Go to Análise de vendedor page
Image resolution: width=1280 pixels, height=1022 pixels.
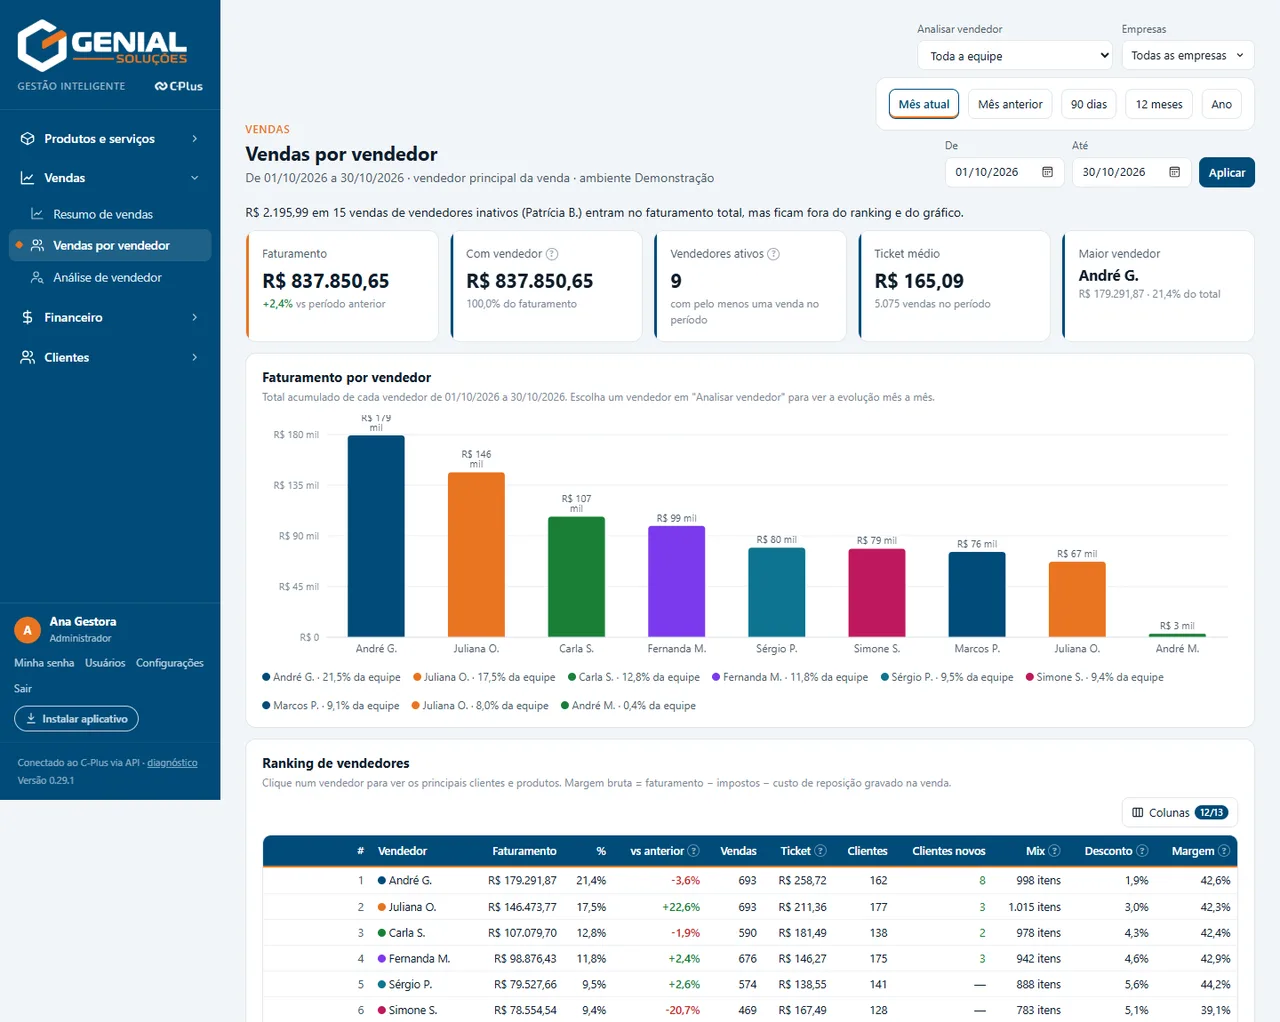110,277
